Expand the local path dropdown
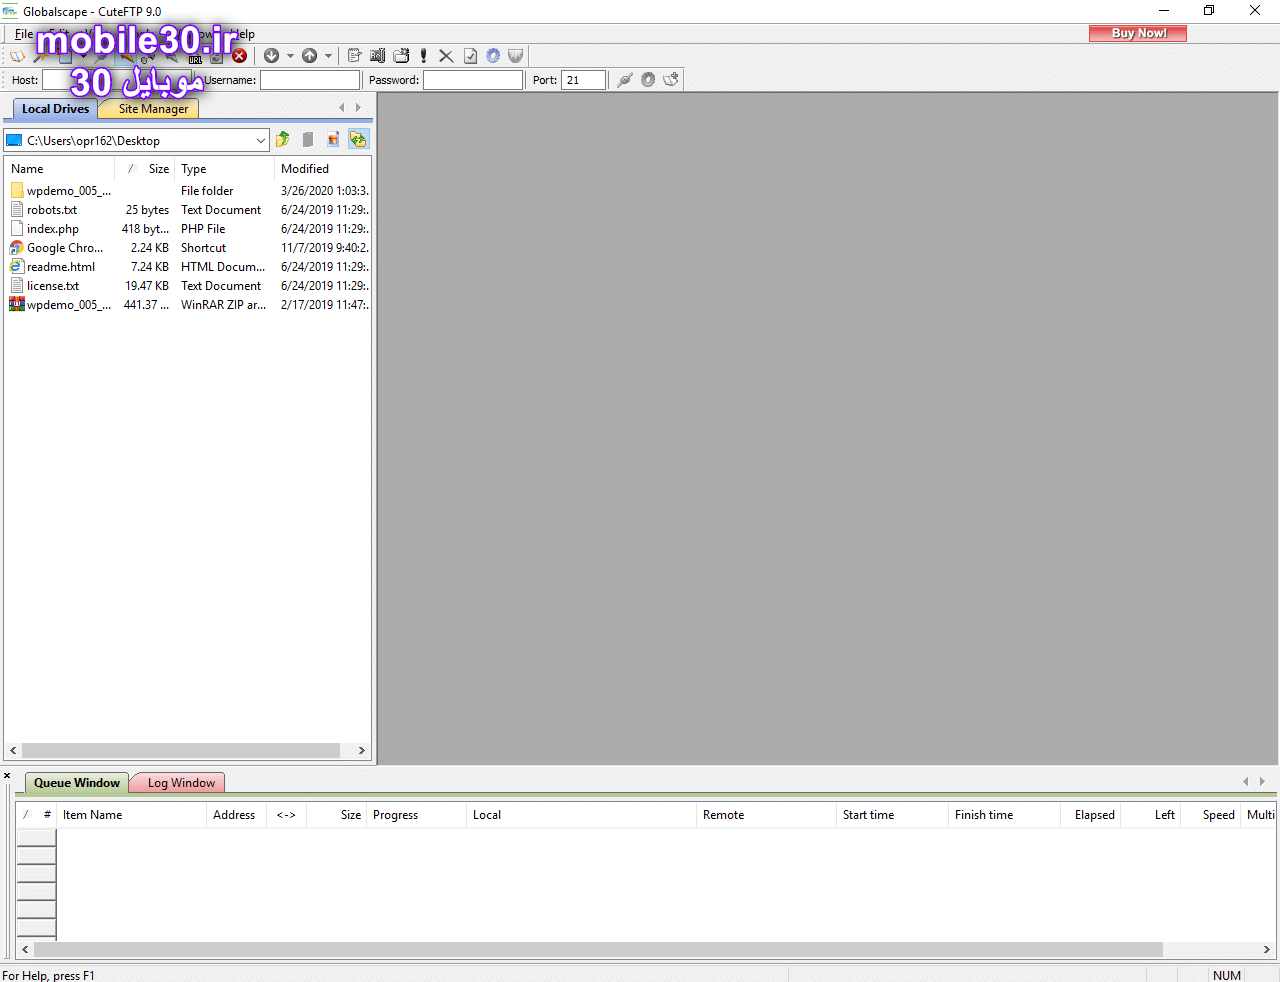The height and width of the screenshot is (982, 1280). pyautogui.click(x=260, y=141)
